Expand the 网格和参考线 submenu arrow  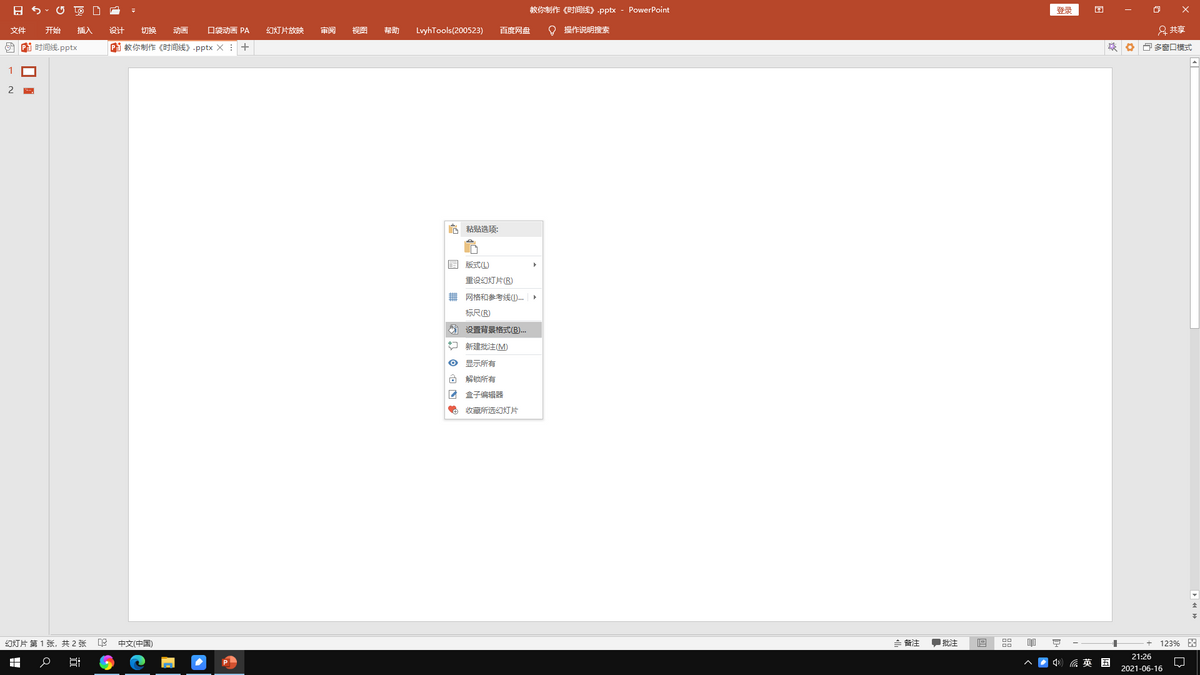coord(535,297)
